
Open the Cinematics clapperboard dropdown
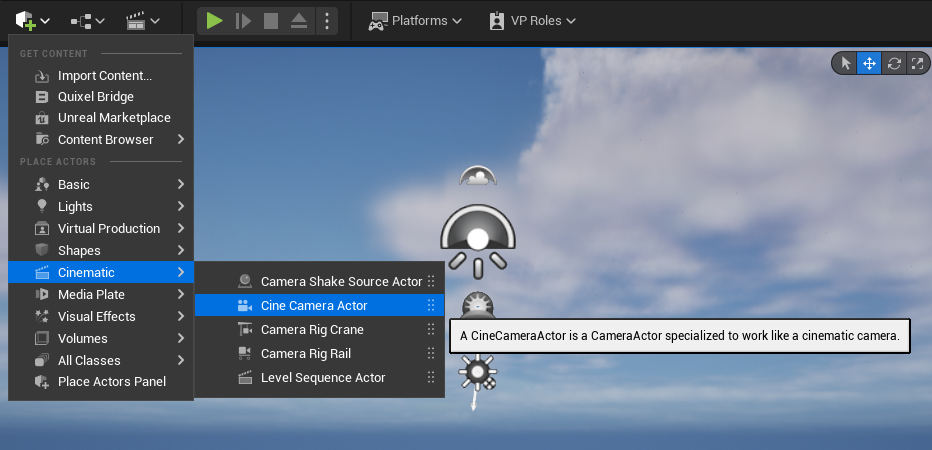pyautogui.click(x=143, y=21)
